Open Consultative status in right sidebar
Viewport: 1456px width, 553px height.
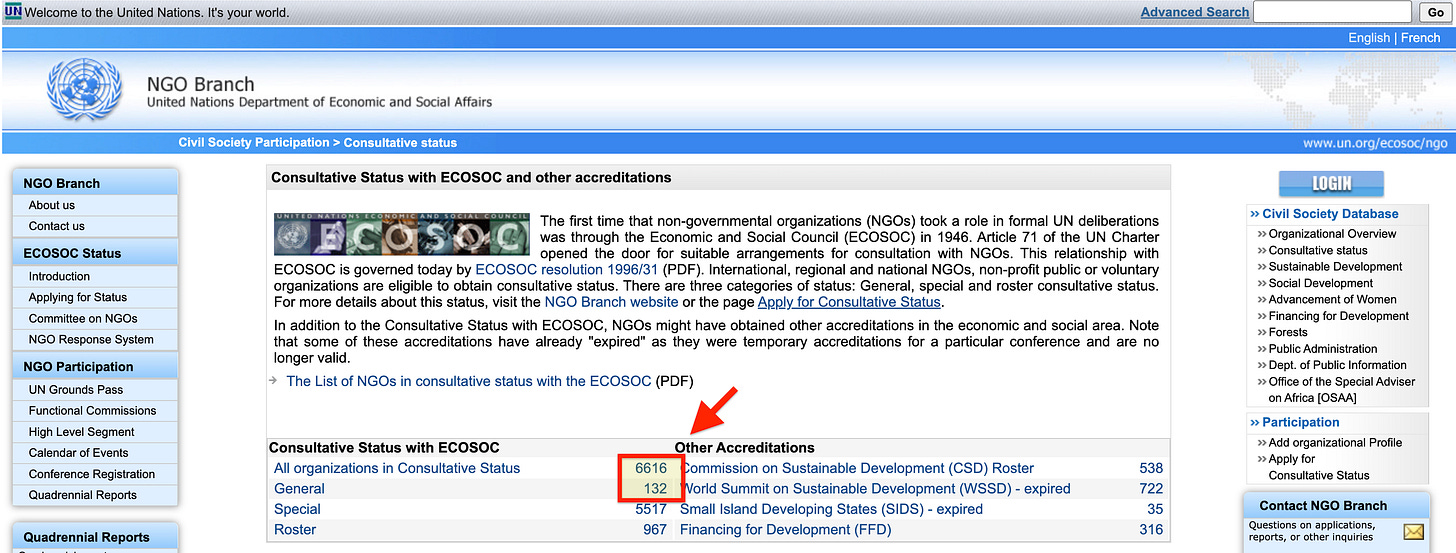(x=1318, y=250)
